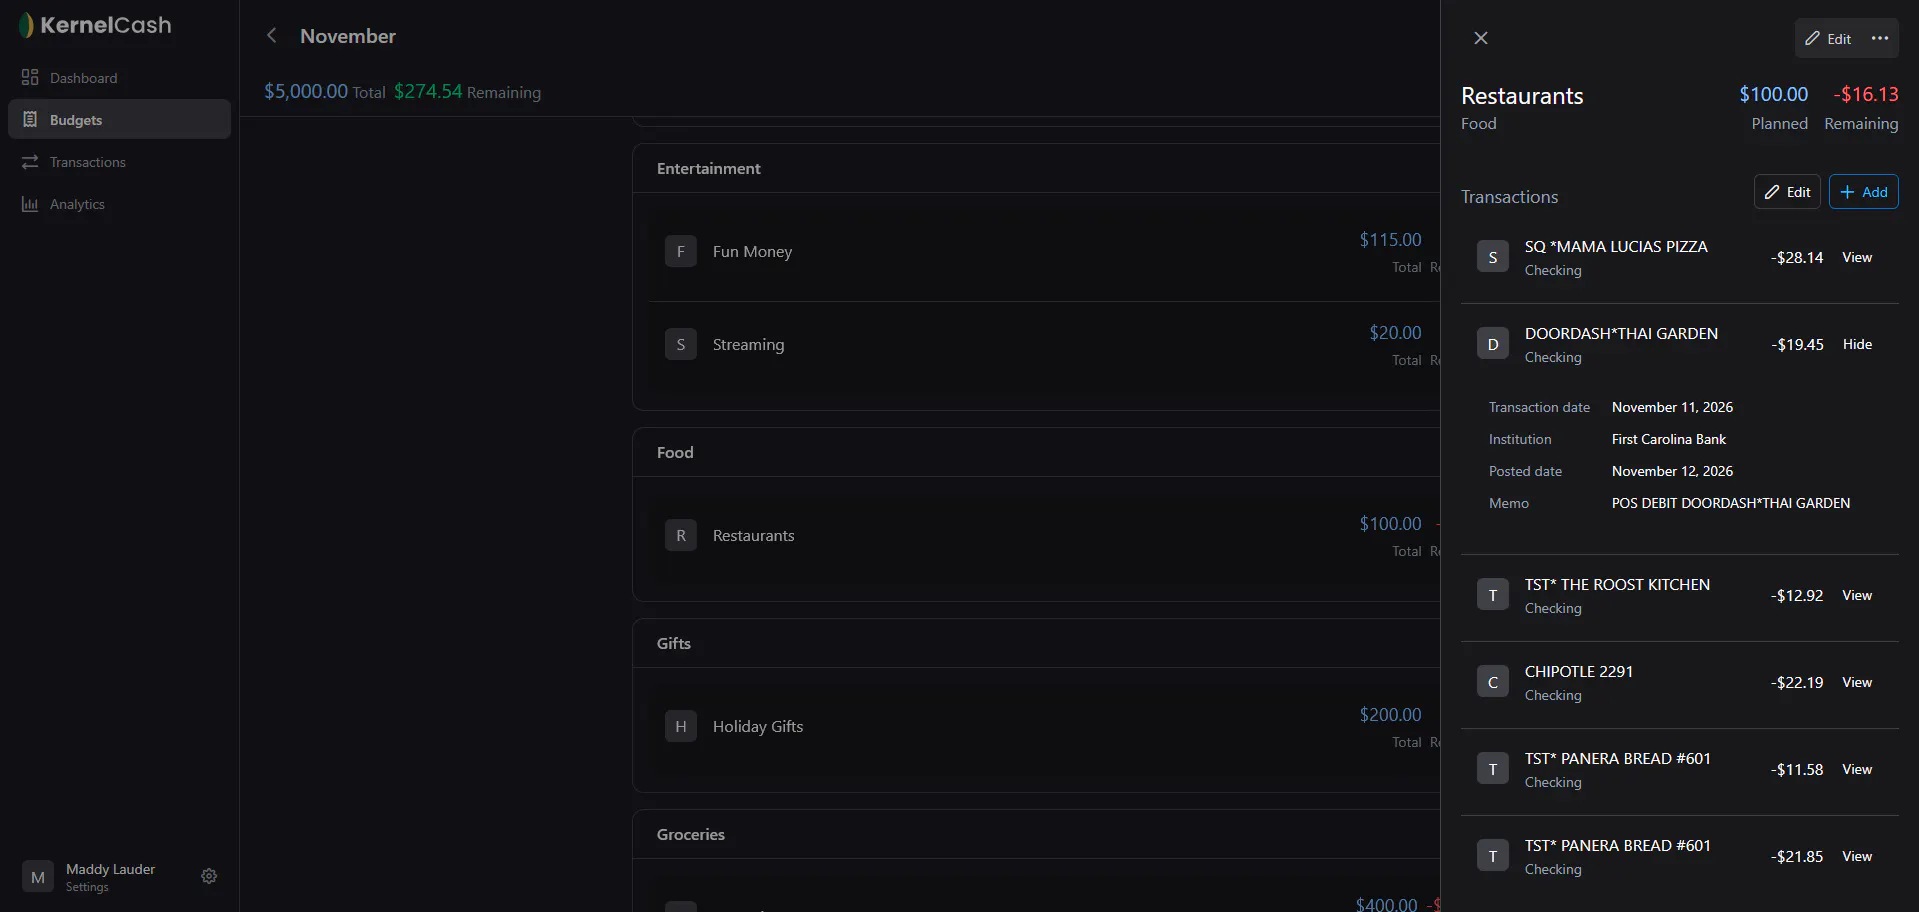Screen dimensions: 1919x912
Task: View TST* THE ROOST KITCHEN details
Action: click(1857, 596)
